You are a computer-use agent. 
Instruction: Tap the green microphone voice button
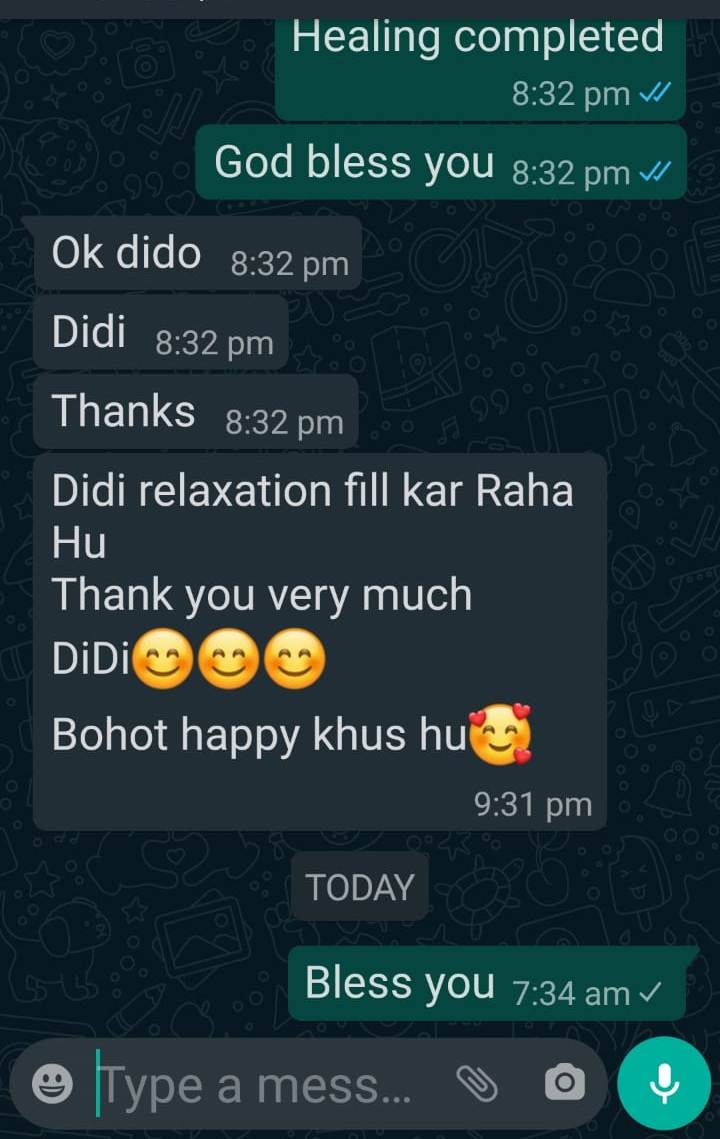pyautogui.click(x=664, y=1083)
